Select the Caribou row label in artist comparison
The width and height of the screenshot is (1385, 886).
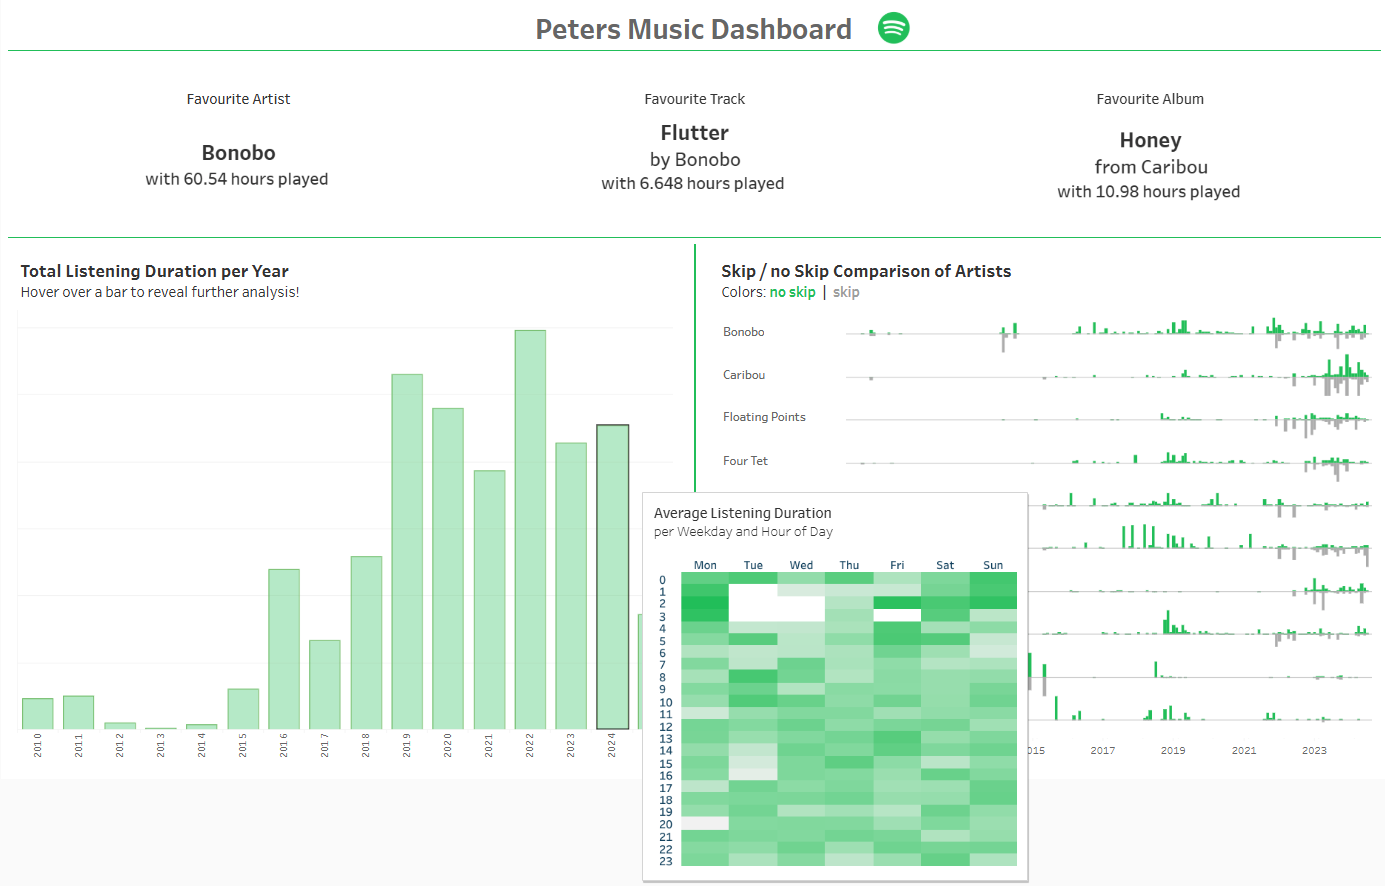pyautogui.click(x=744, y=375)
